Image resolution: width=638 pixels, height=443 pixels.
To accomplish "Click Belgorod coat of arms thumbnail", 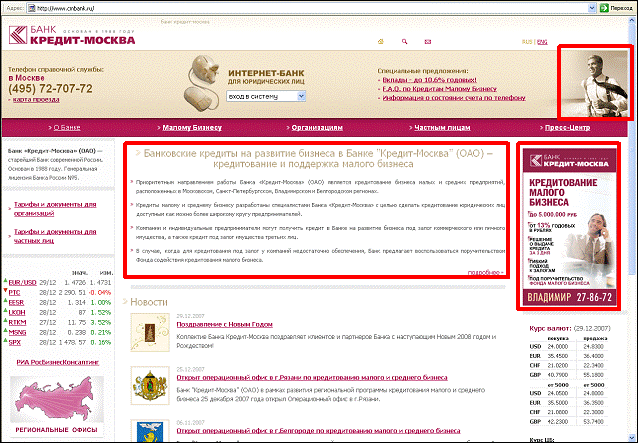I will (x=150, y=431).
